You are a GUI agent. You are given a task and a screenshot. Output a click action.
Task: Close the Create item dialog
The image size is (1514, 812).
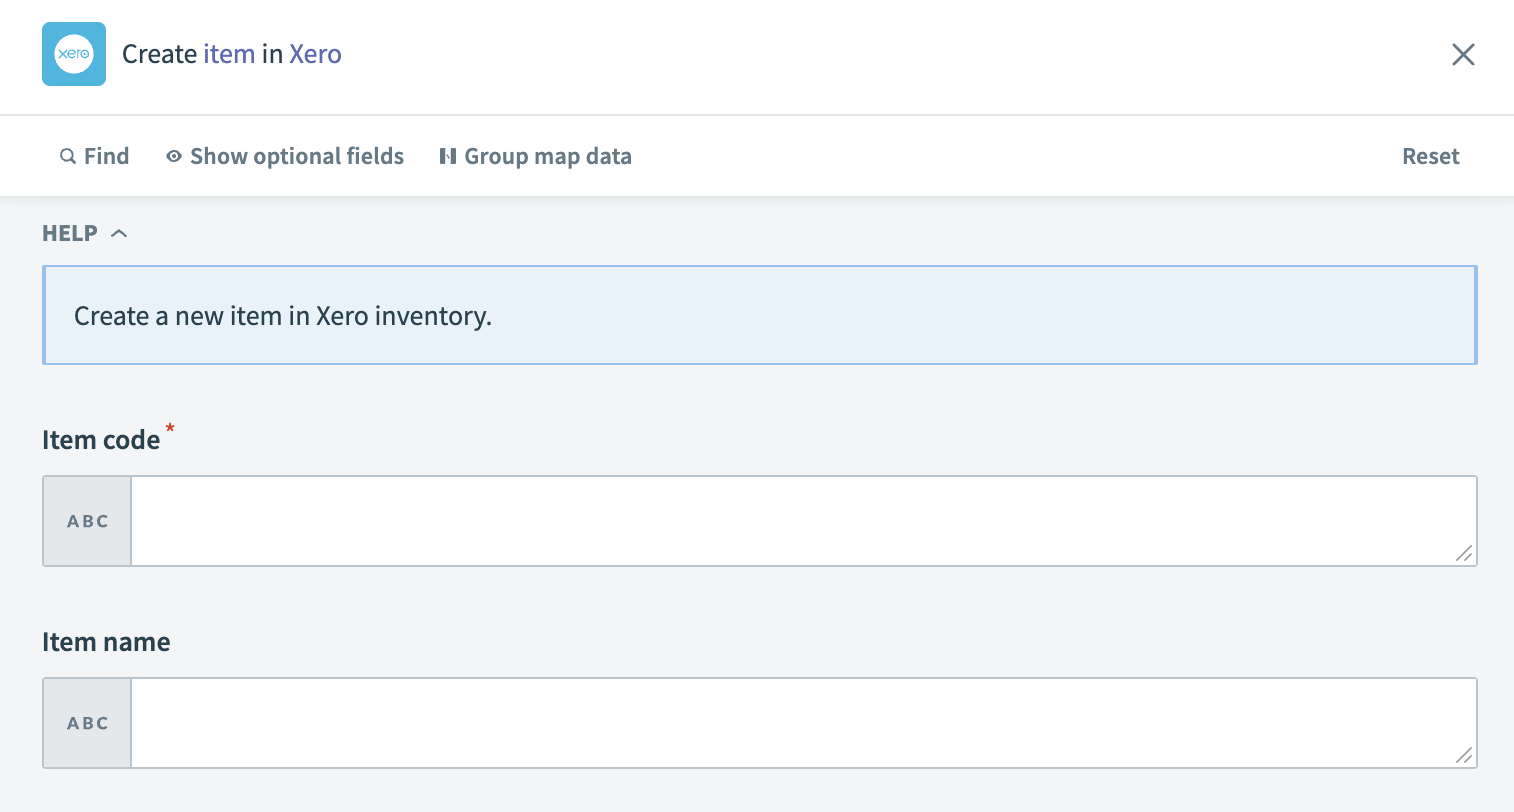1463,55
